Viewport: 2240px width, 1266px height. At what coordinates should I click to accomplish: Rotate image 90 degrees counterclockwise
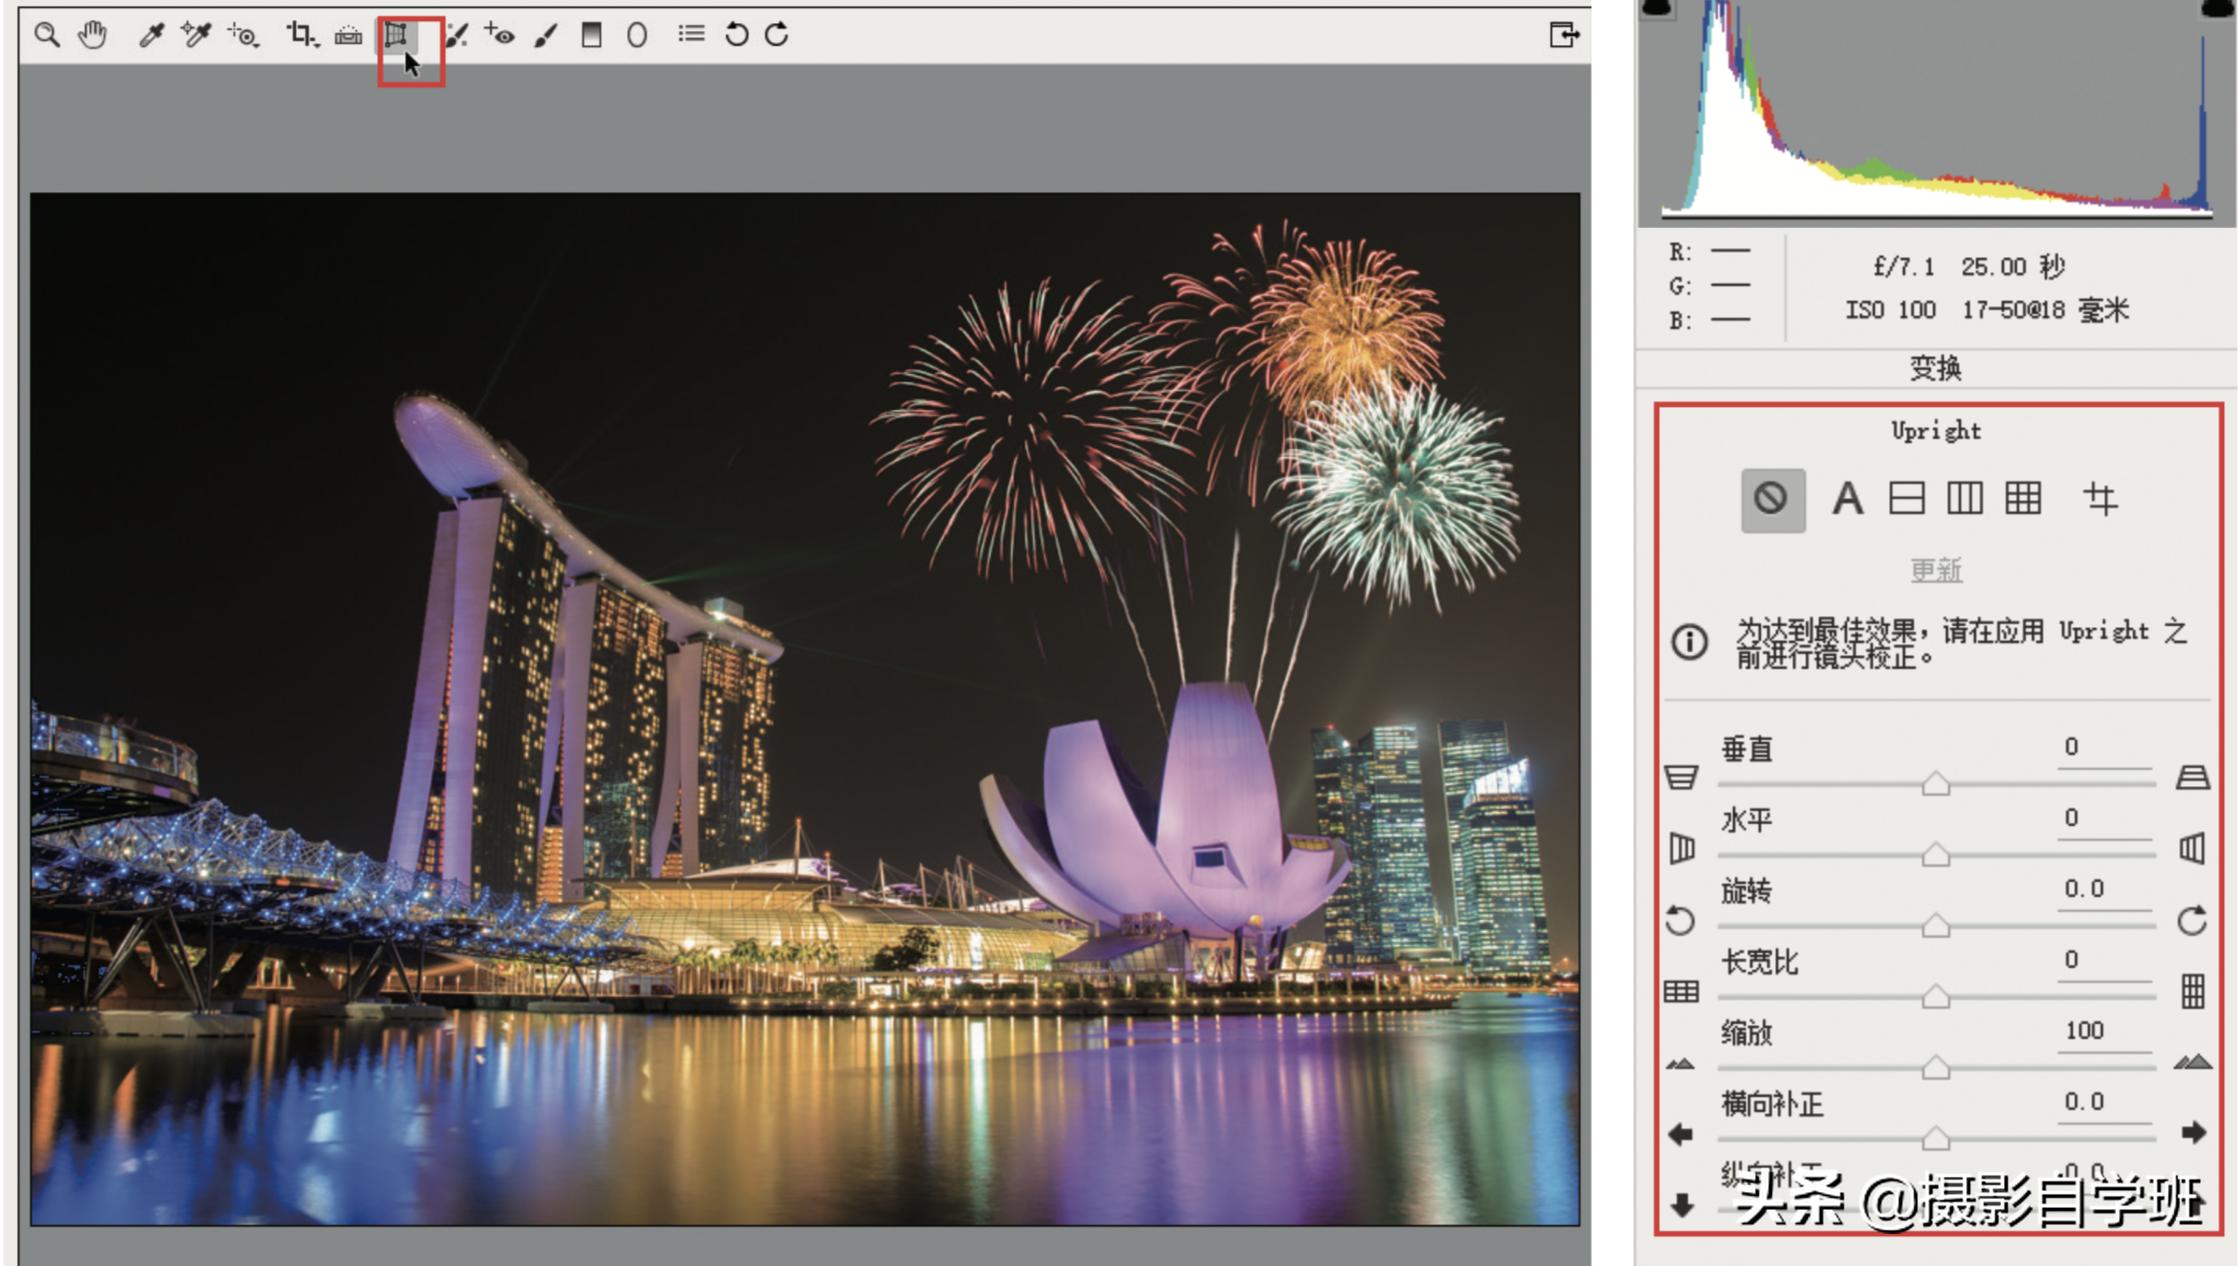(736, 35)
